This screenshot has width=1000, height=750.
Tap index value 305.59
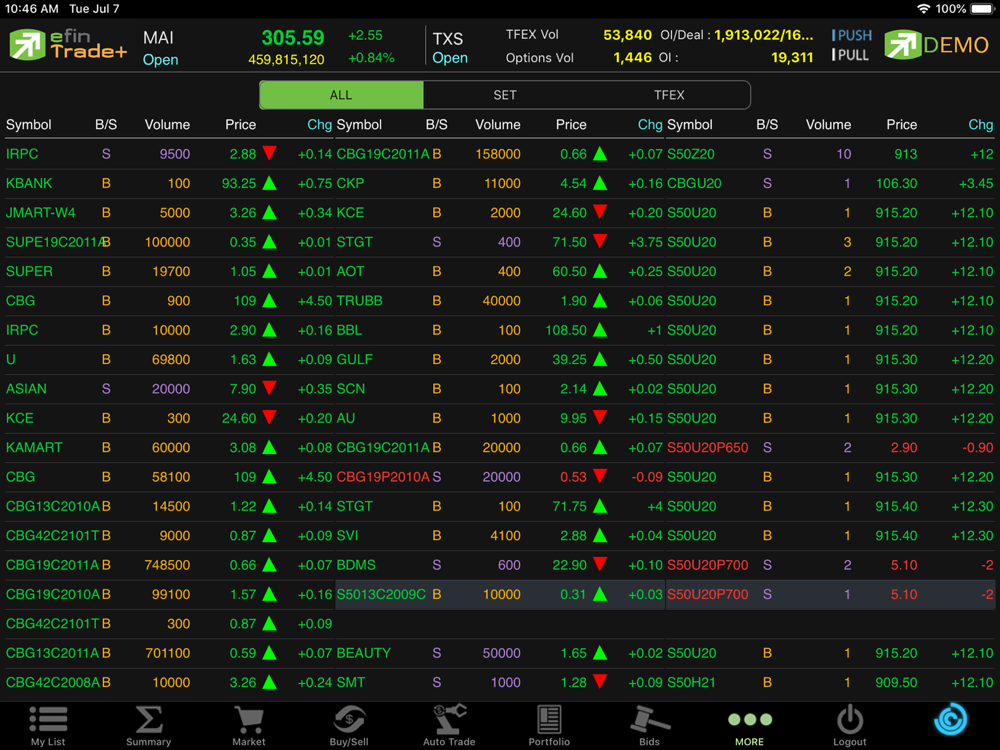click(293, 38)
